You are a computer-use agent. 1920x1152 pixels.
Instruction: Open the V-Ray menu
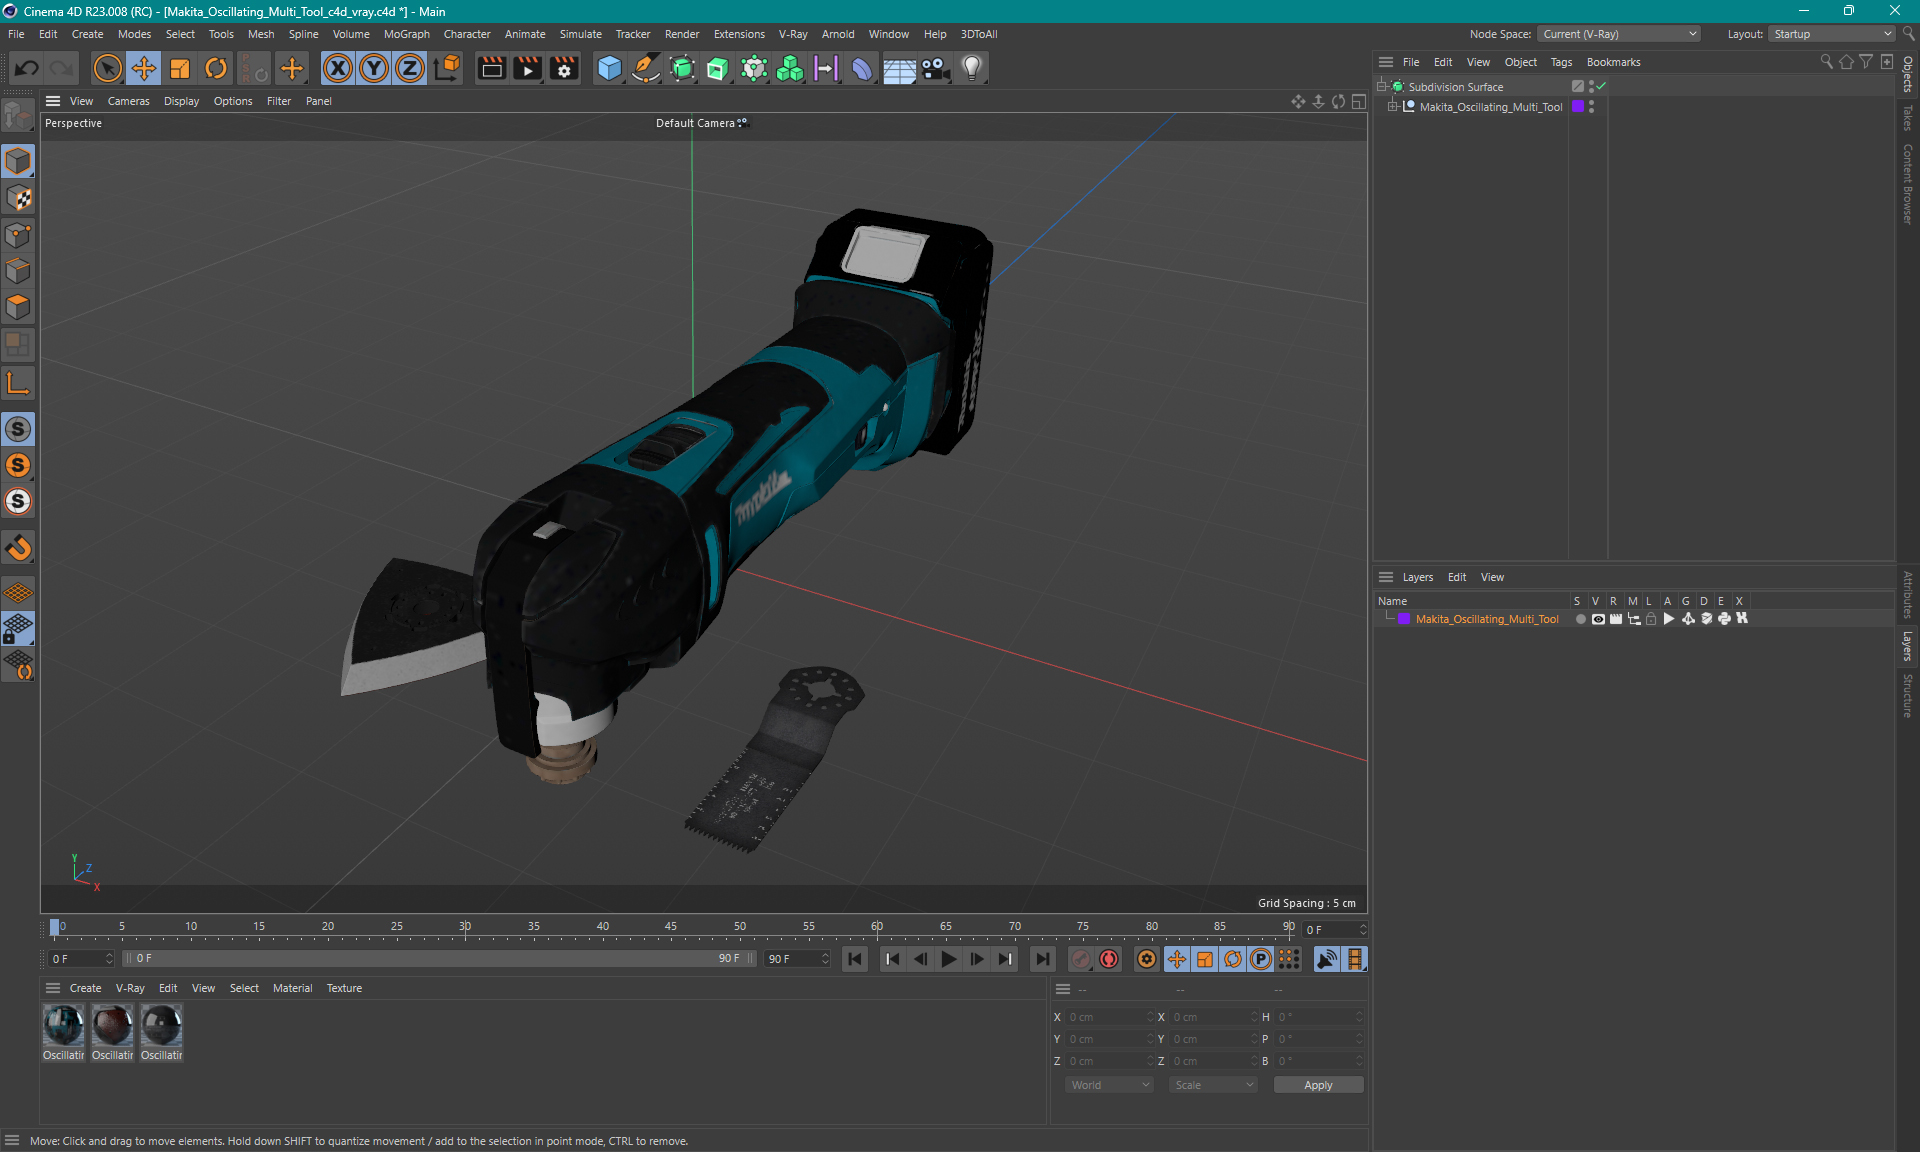(x=793, y=34)
